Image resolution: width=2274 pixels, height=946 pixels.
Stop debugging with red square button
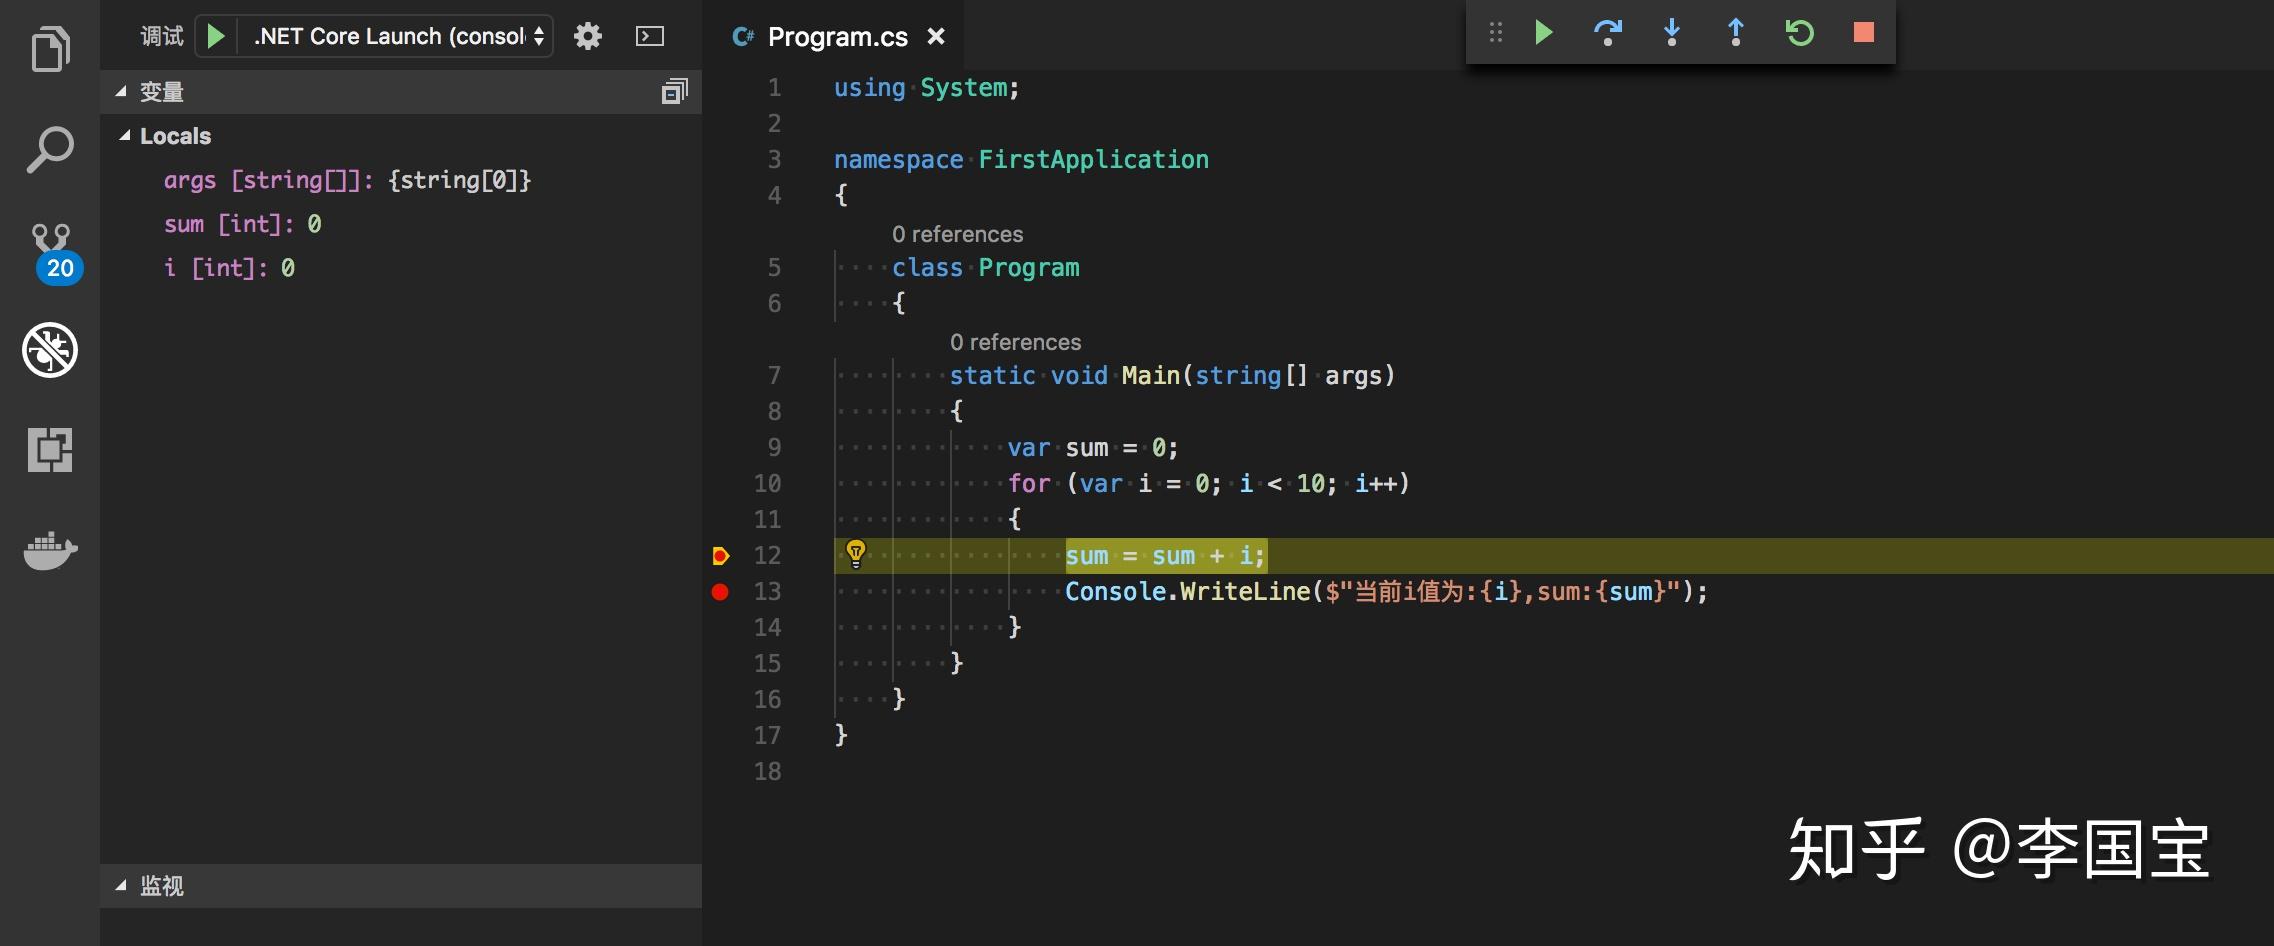point(1863,33)
